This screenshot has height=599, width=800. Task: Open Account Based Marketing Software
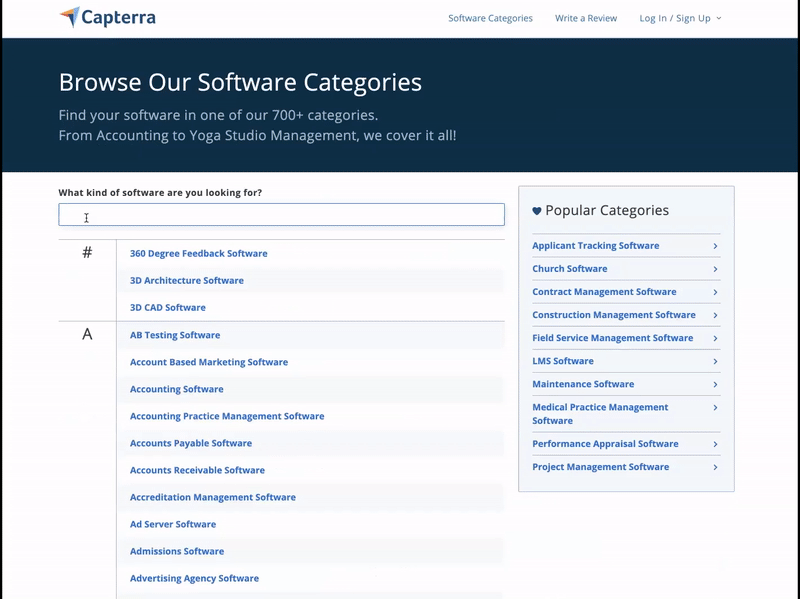[209, 362]
